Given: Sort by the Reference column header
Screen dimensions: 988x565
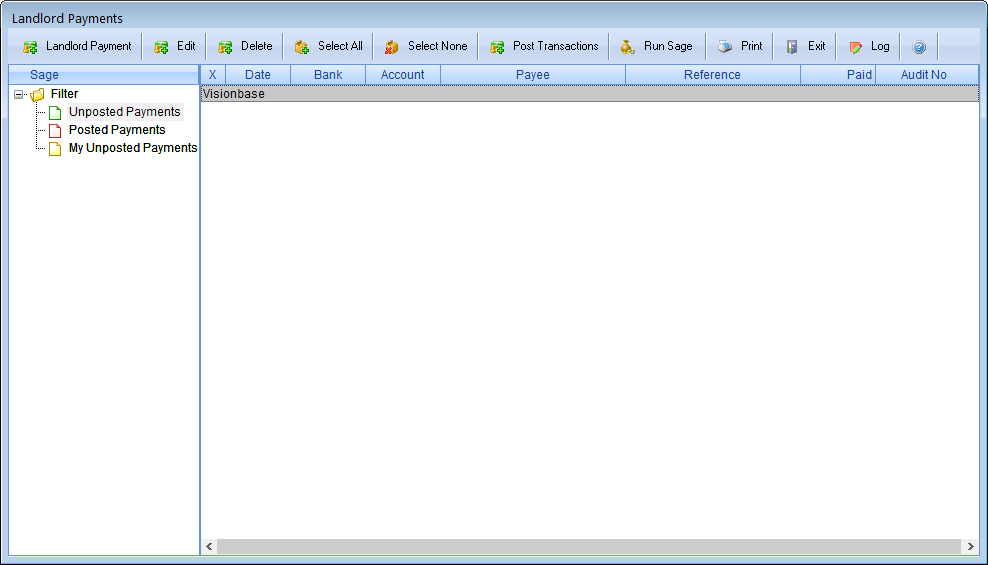Looking at the screenshot, I should [x=713, y=75].
